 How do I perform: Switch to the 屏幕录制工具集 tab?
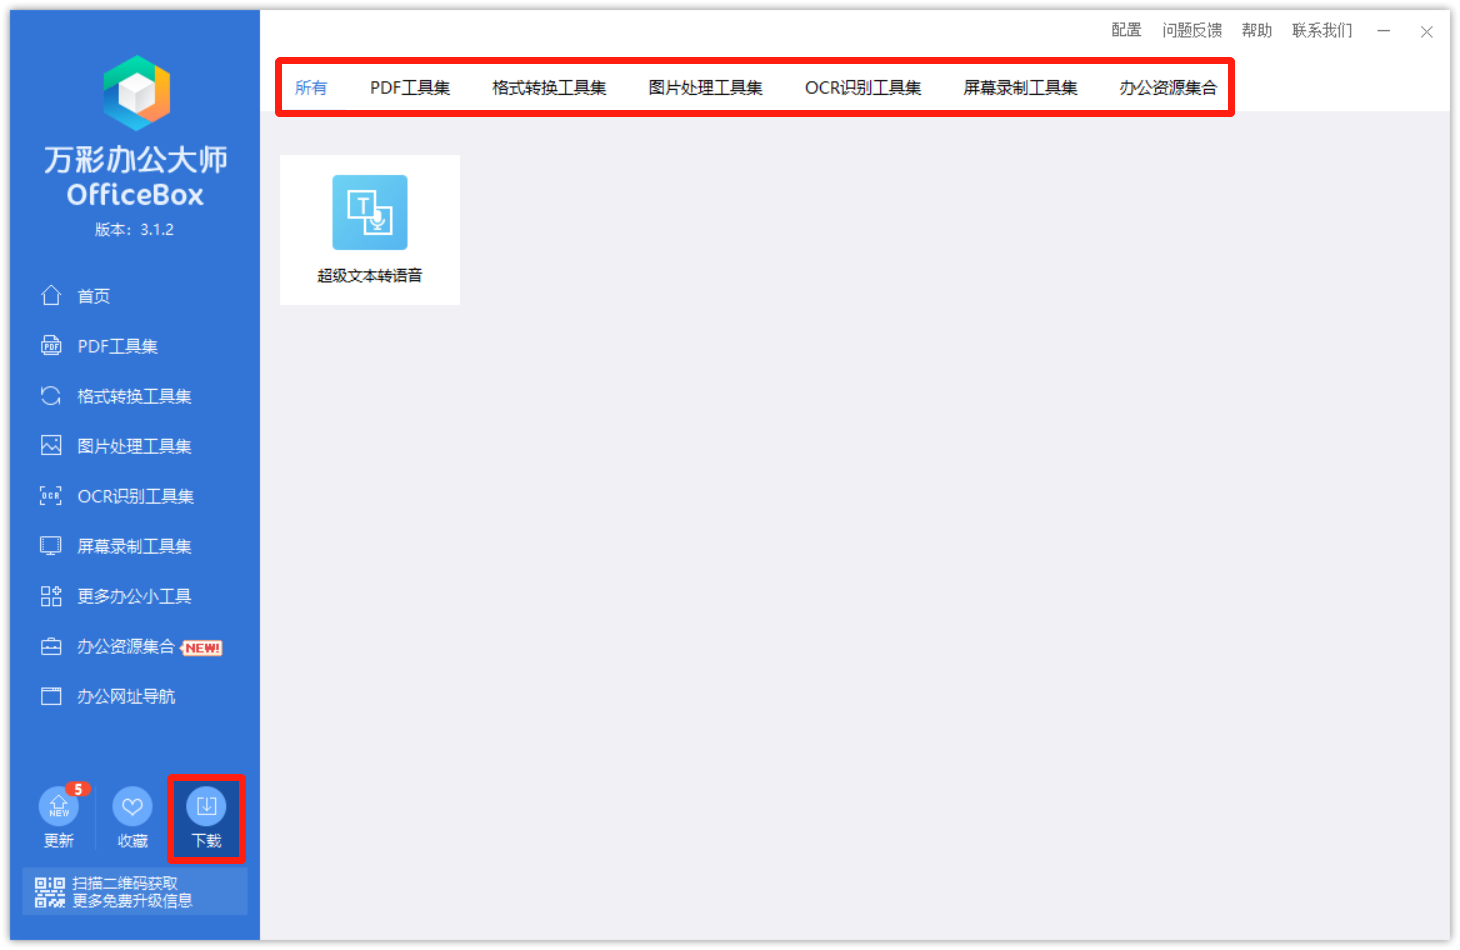coord(1020,88)
